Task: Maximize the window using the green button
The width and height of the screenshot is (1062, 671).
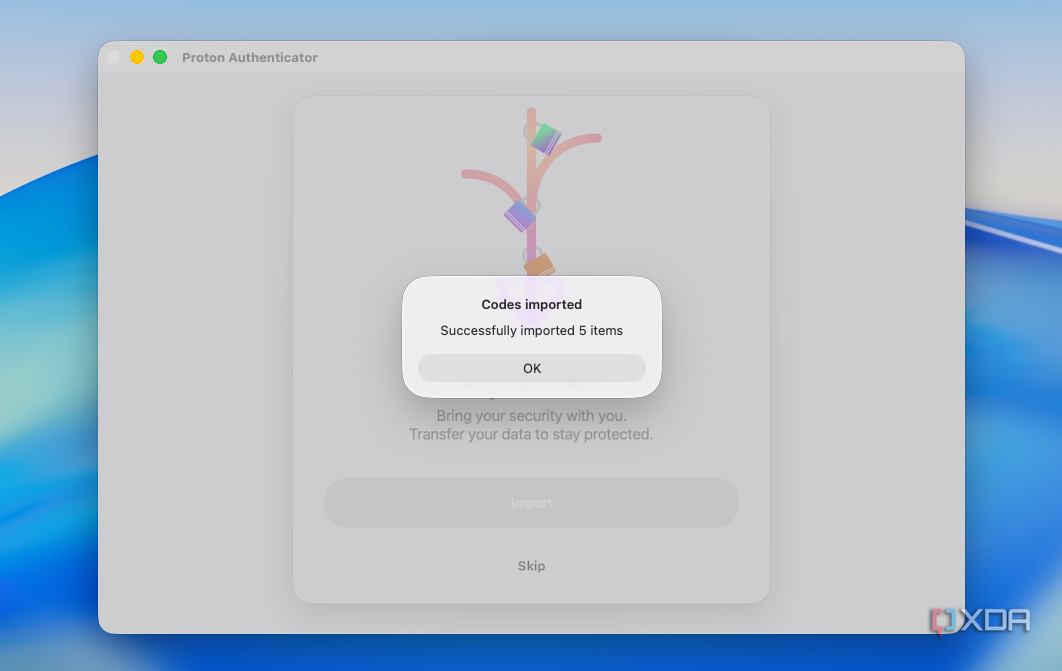Action: pos(160,58)
